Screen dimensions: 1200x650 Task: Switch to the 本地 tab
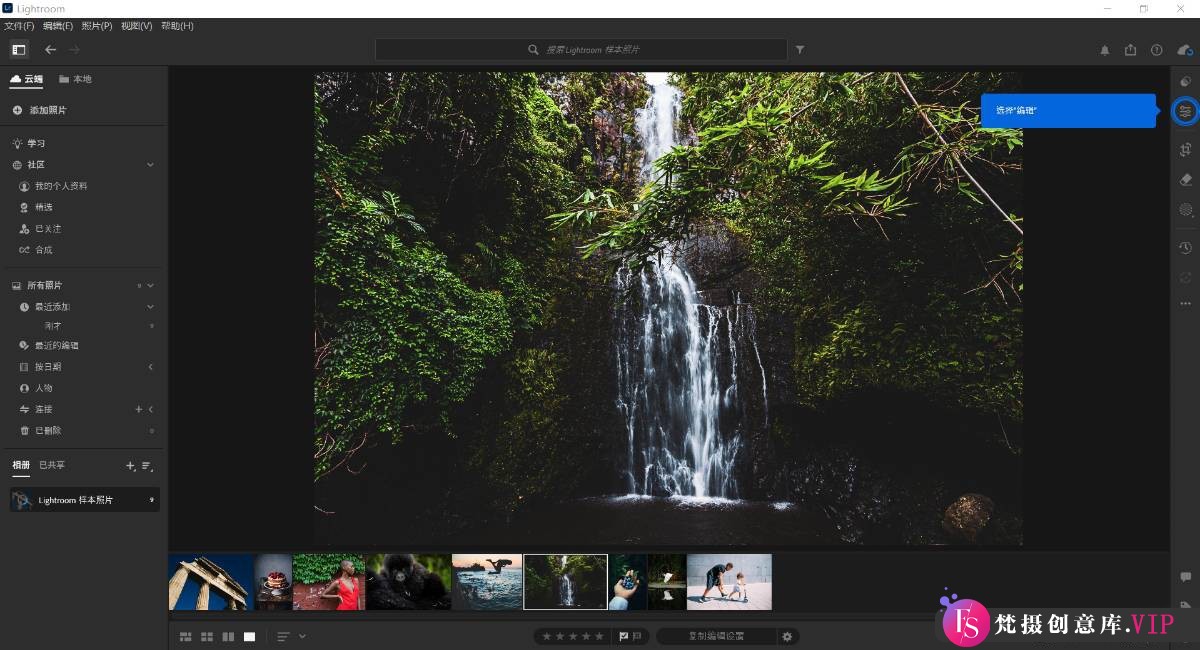click(x=75, y=79)
